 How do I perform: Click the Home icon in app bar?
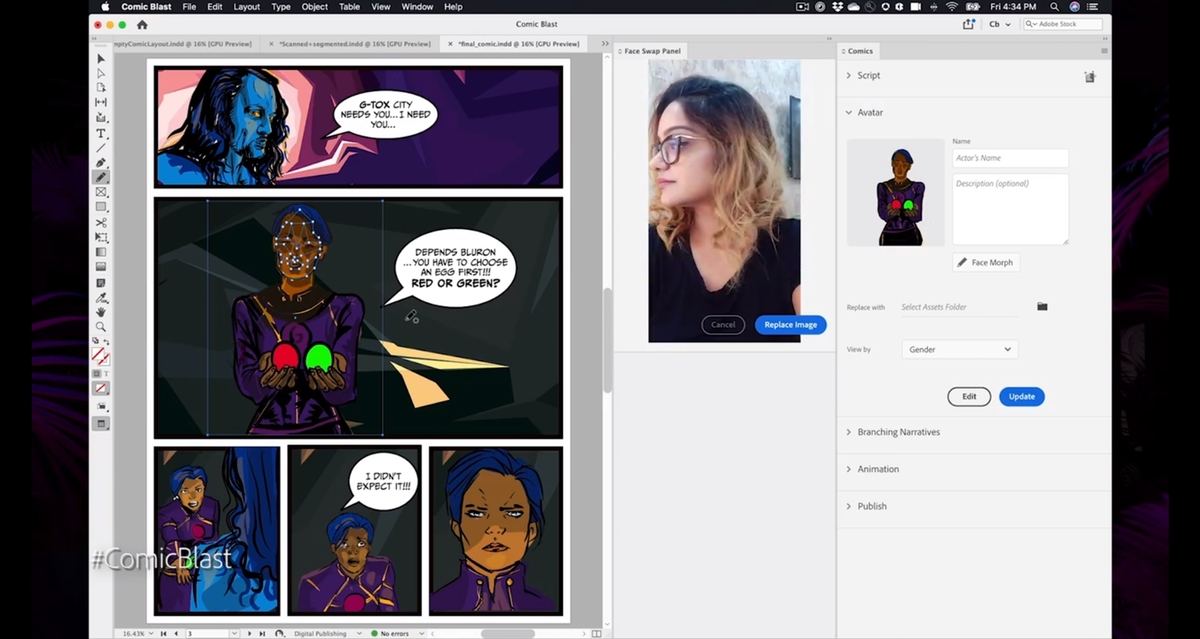tap(142, 24)
